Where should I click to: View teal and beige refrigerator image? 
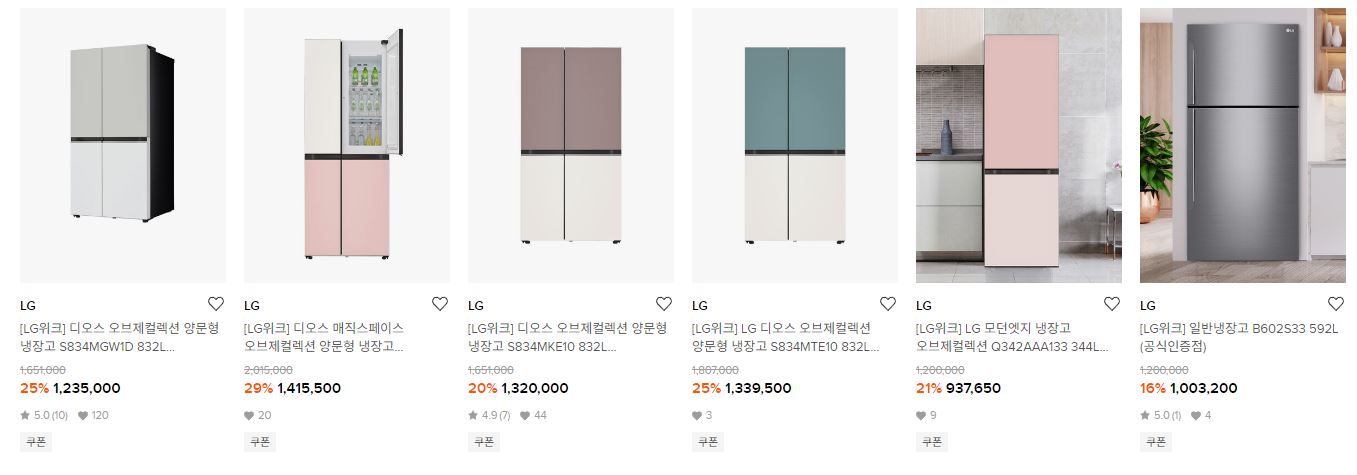(795, 145)
